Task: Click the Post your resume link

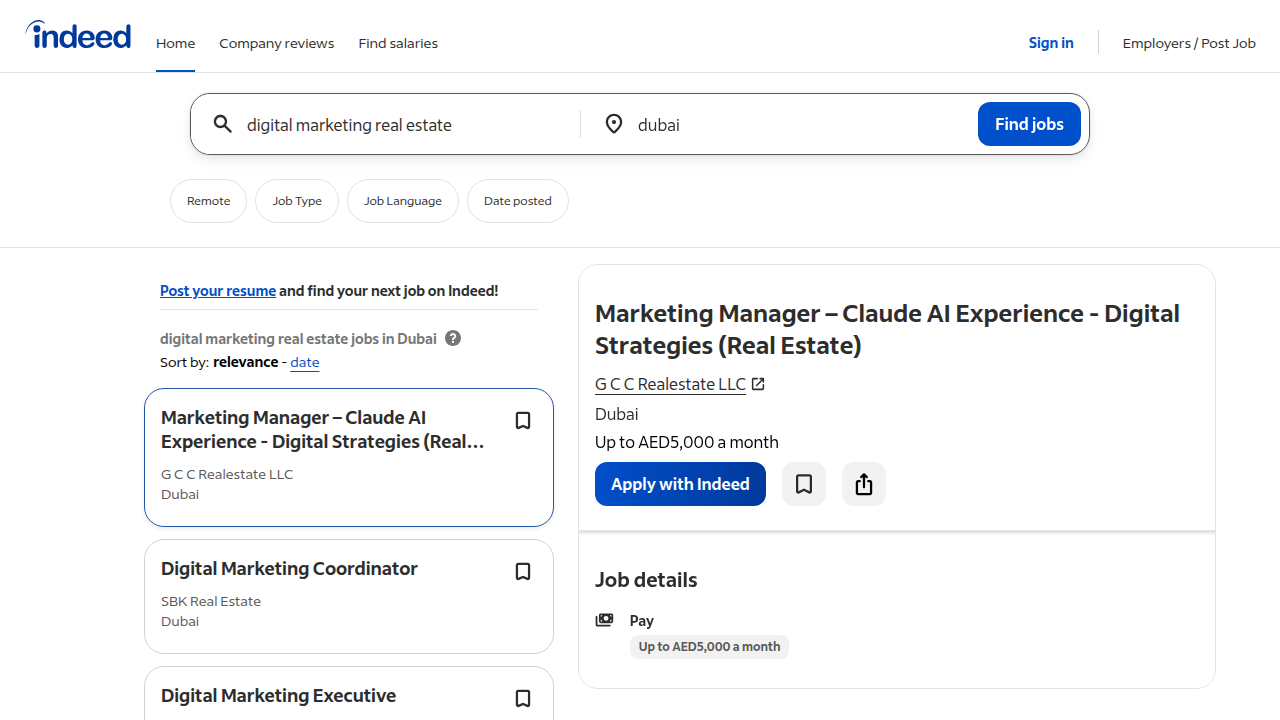Action: click(x=218, y=291)
